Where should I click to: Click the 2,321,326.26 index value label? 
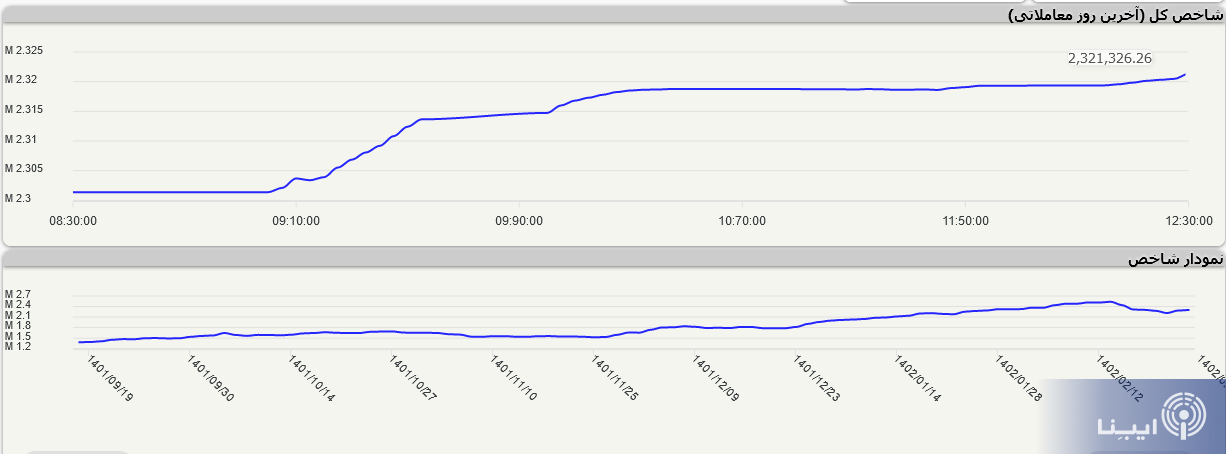click(1110, 58)
